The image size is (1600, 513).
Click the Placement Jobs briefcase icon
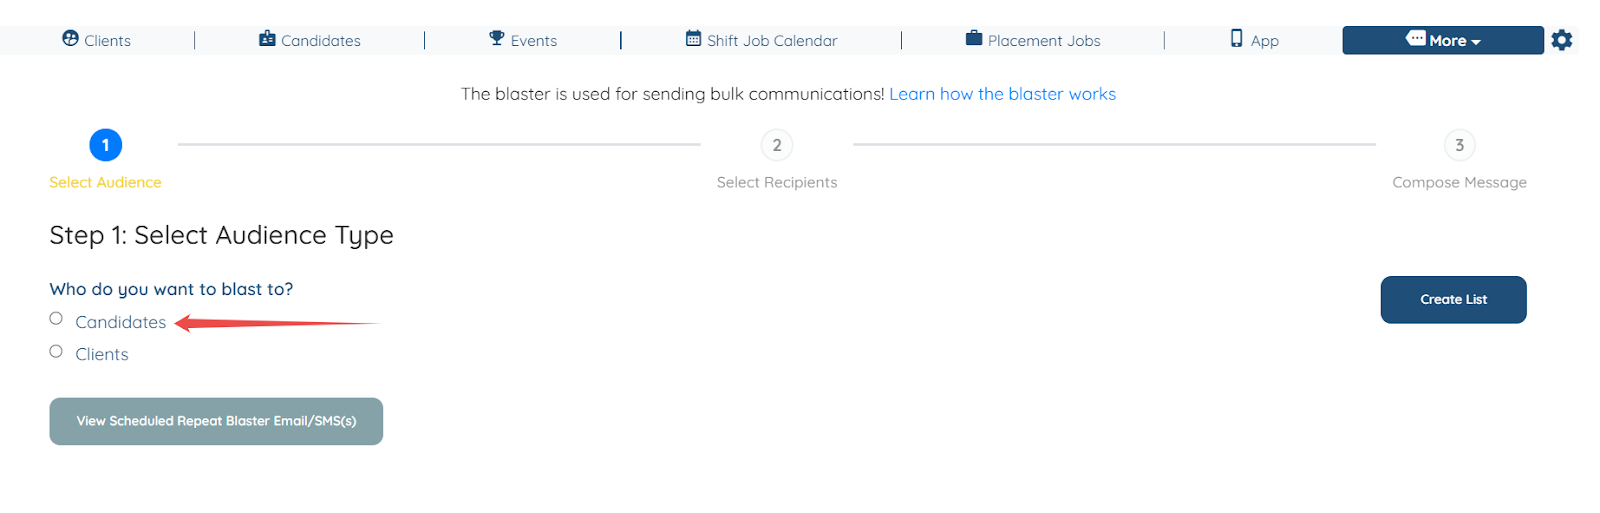click(974, 38)
